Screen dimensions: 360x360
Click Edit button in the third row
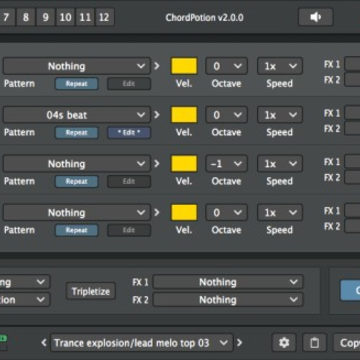coord(129,182)
